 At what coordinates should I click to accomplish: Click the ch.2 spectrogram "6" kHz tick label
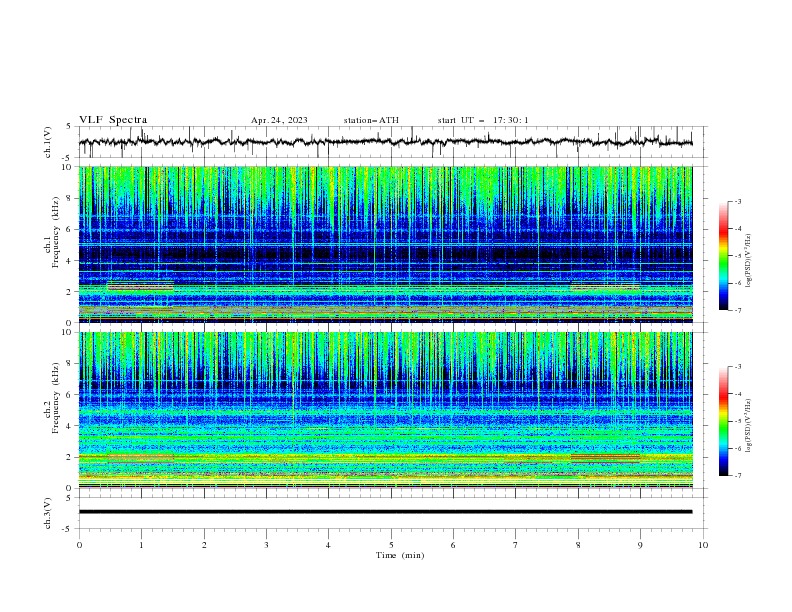[x=70, y=394]
